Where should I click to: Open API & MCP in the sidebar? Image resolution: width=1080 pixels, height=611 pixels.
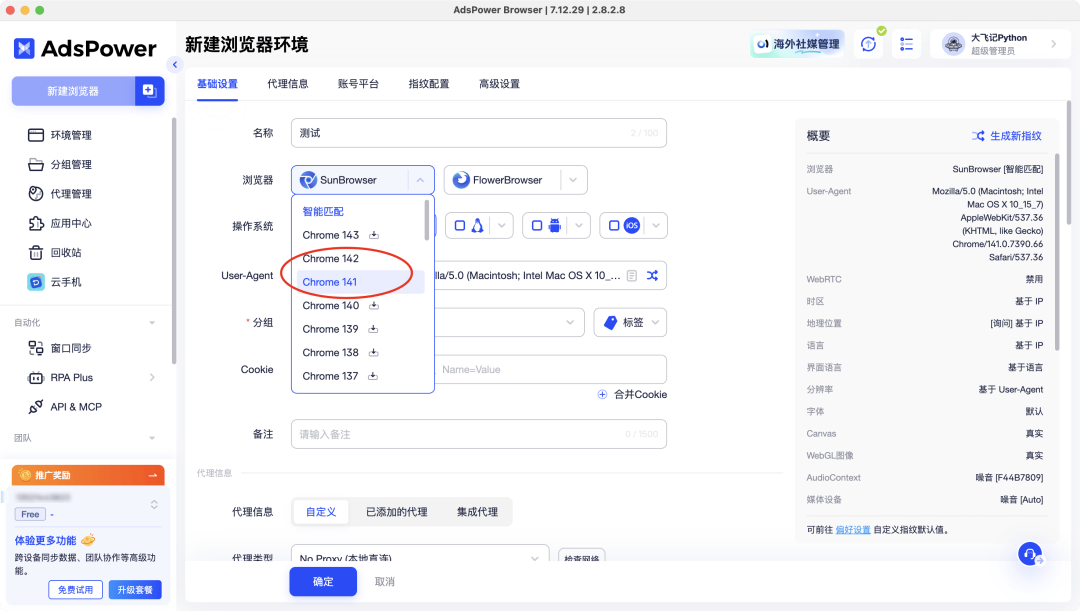pos(65,407)
